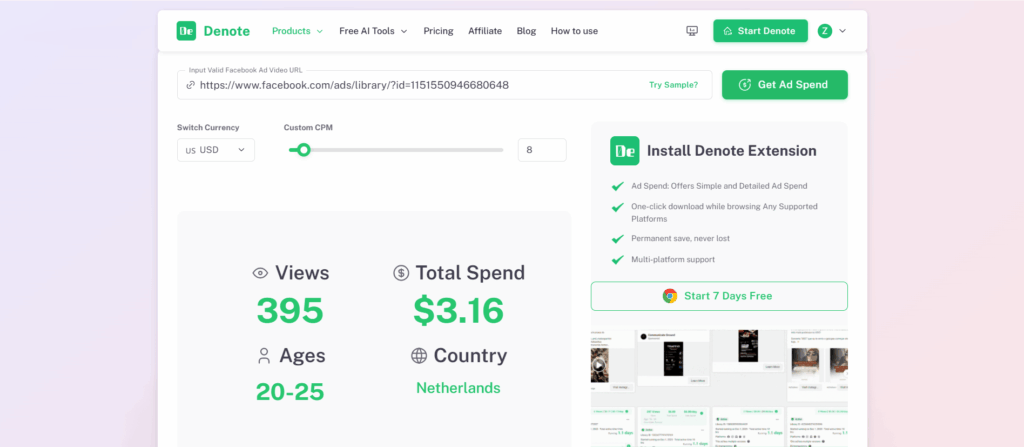Click the coin icon on Get Ad Spend
The image size is (1024, 447).
click(x=744, y=85)
